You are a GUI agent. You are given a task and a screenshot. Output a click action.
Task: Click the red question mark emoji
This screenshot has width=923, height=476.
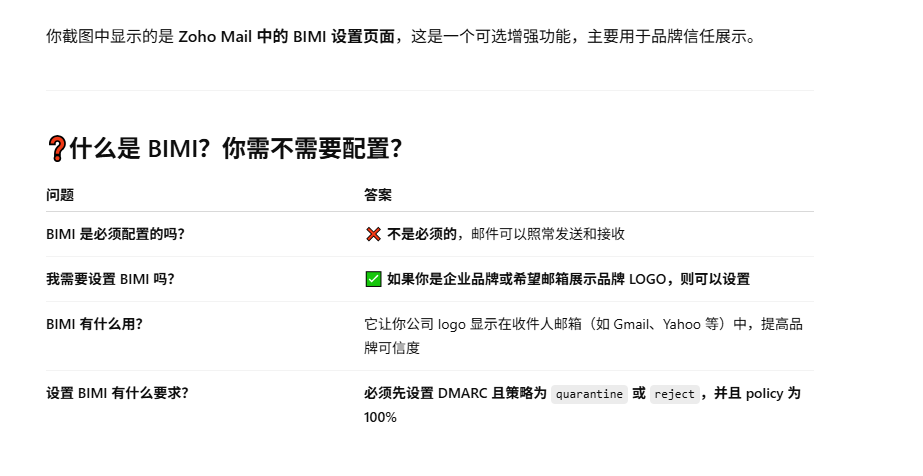point(57,149)
